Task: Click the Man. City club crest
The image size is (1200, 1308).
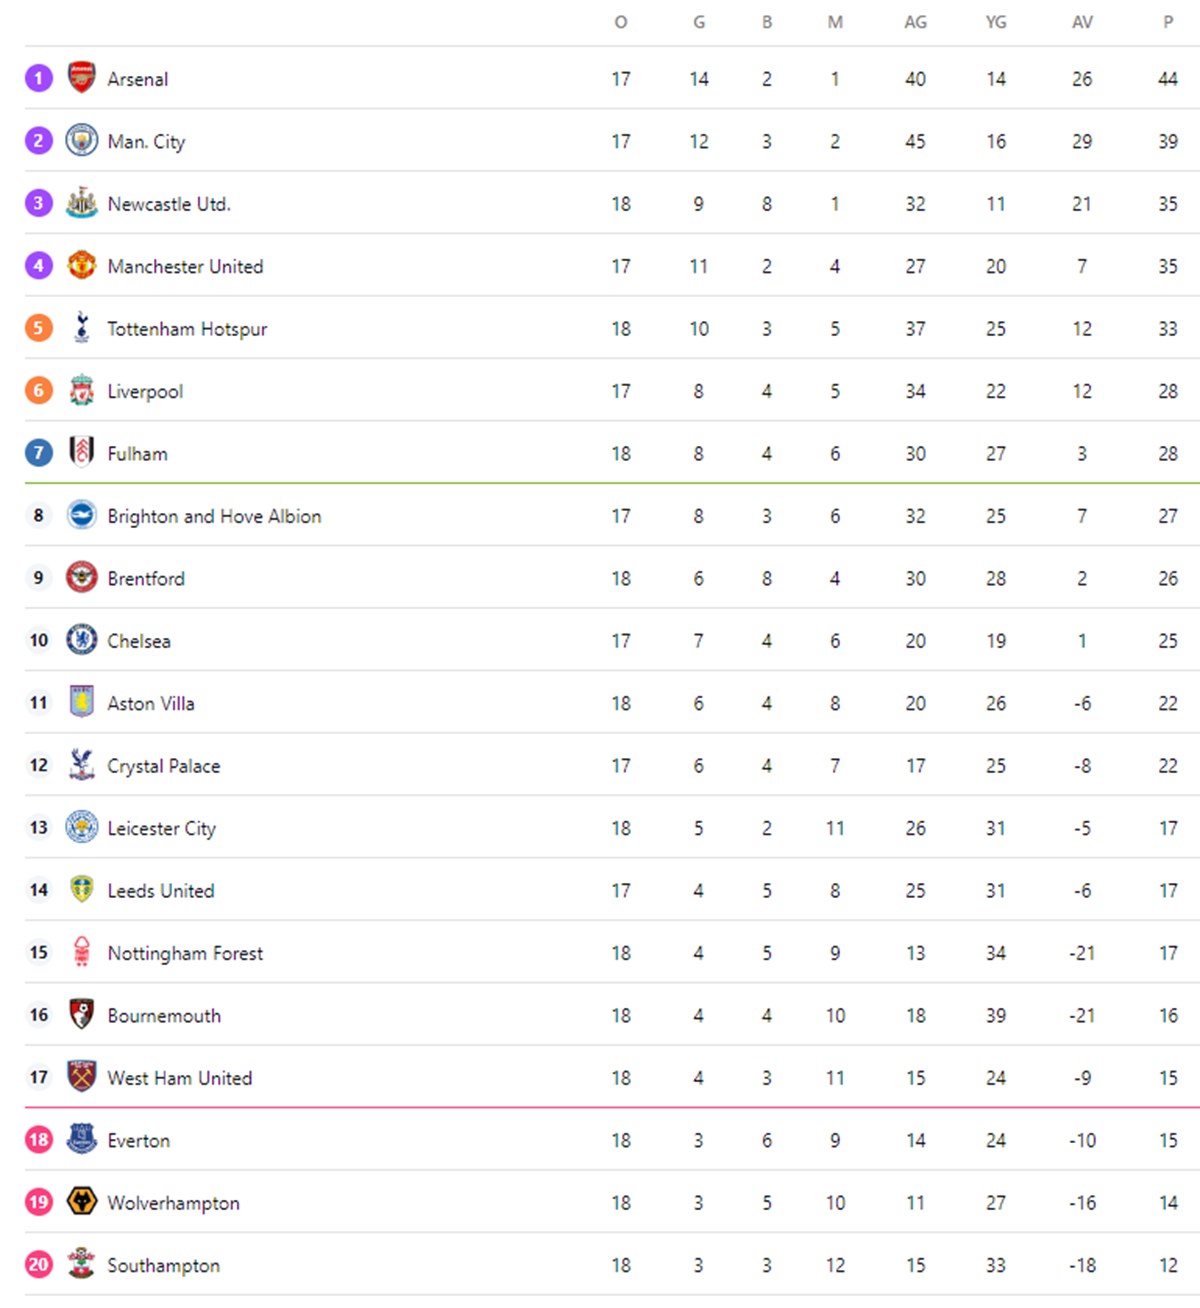Action: [x=81, y=140]
